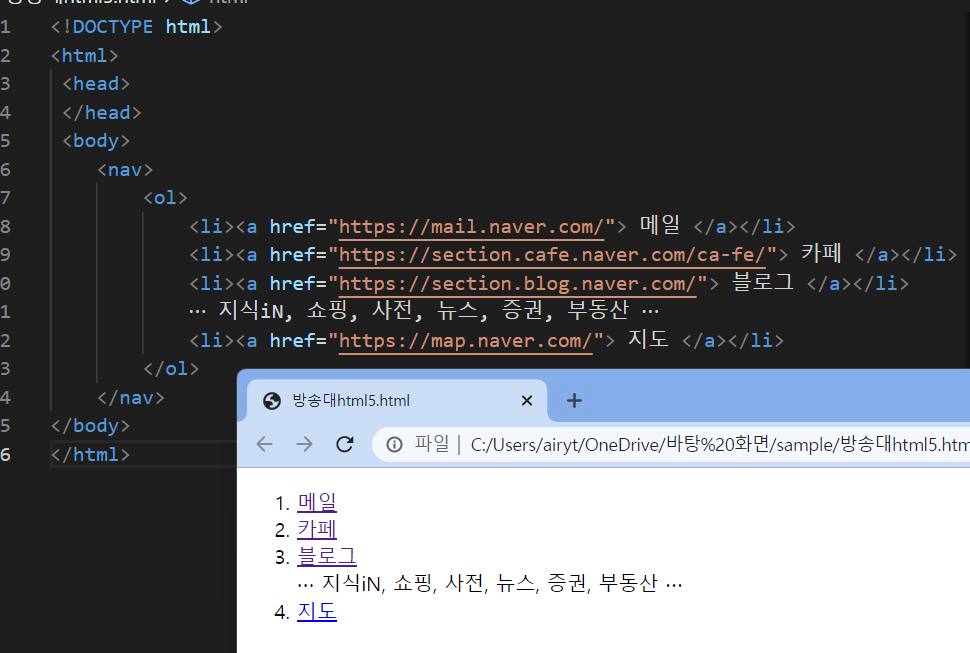The width and height of the screenshot is (970, 653).
Task: Click line number 1 in editor gutter
Action: pyautogui.click(x=6, y=27)
